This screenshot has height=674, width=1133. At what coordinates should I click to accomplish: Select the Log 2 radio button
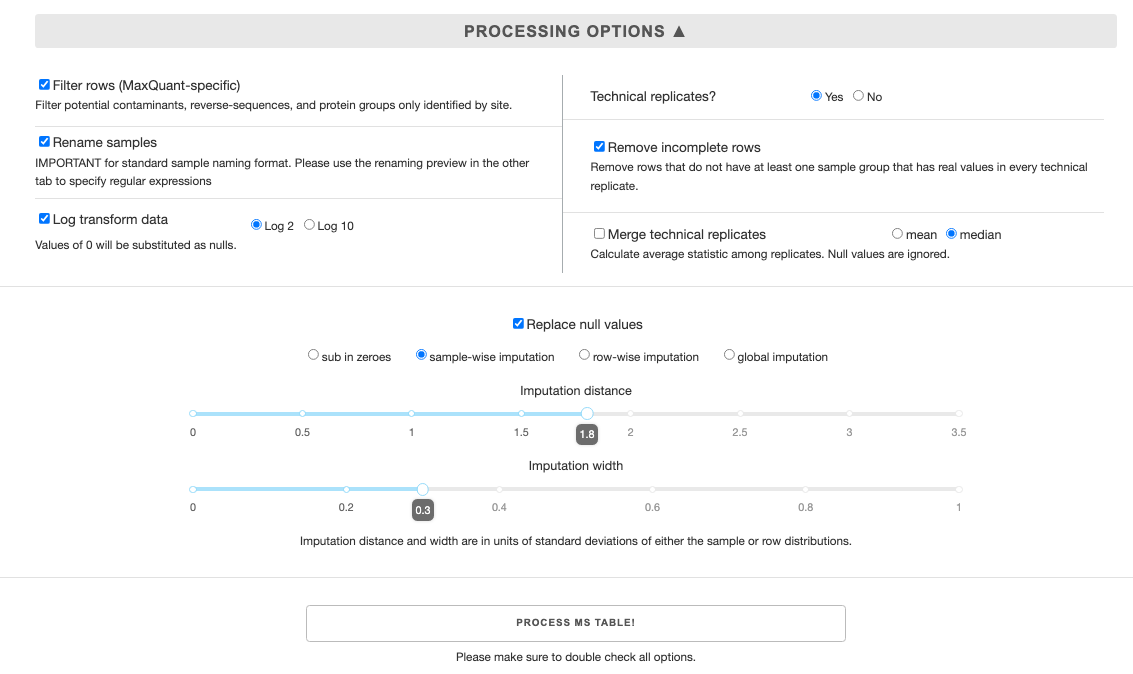point(256,225)
